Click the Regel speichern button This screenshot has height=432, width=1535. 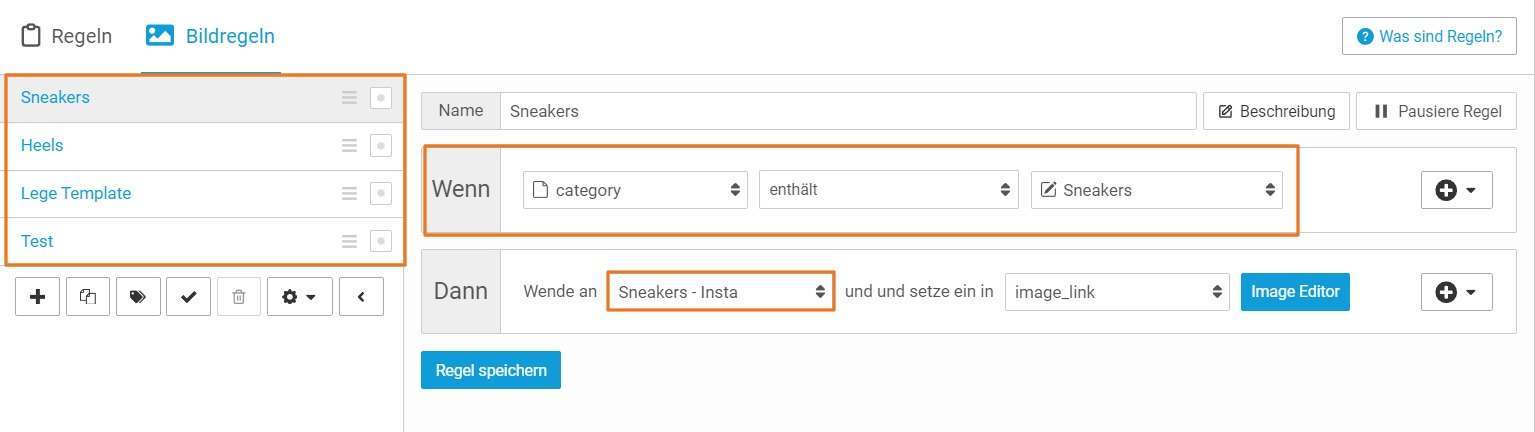[x=491, y=370]
